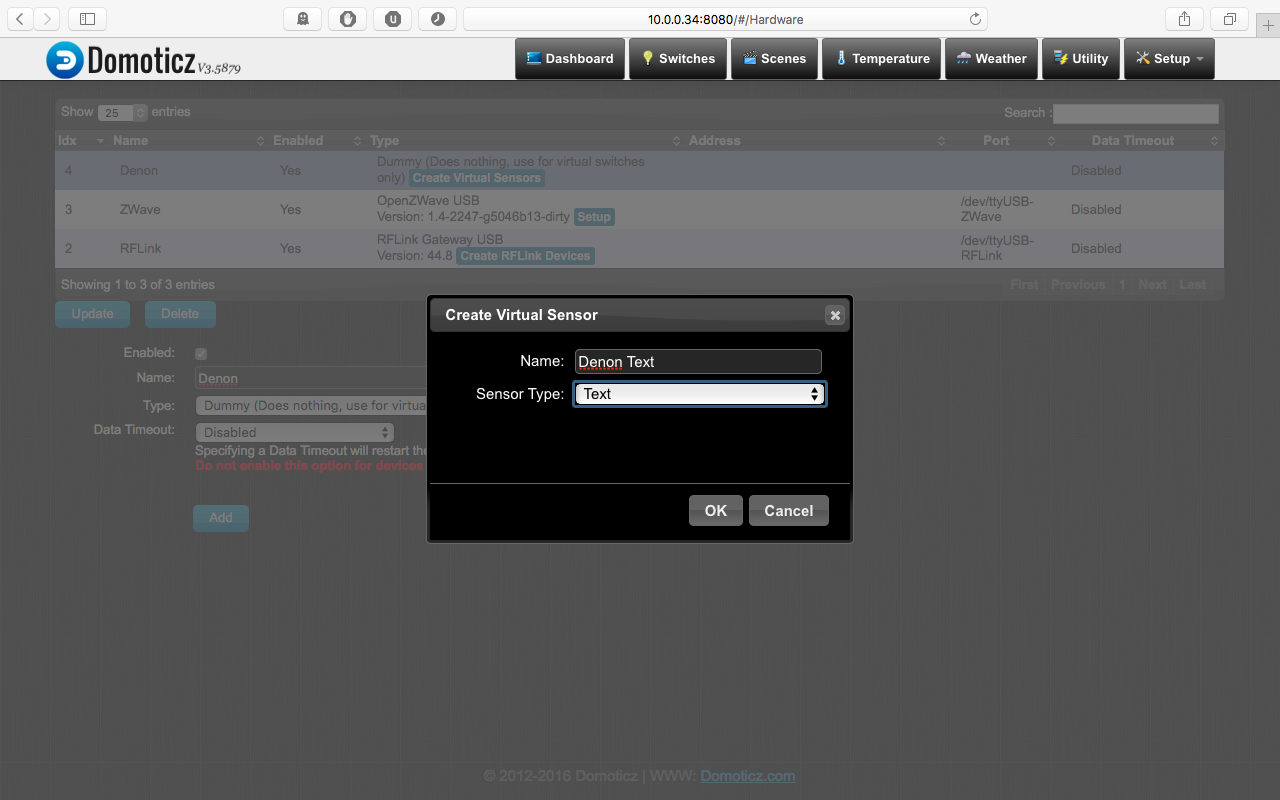Select page 1 in pagination
This screenshot has width=1280, height=800.
click(1122, 285)
